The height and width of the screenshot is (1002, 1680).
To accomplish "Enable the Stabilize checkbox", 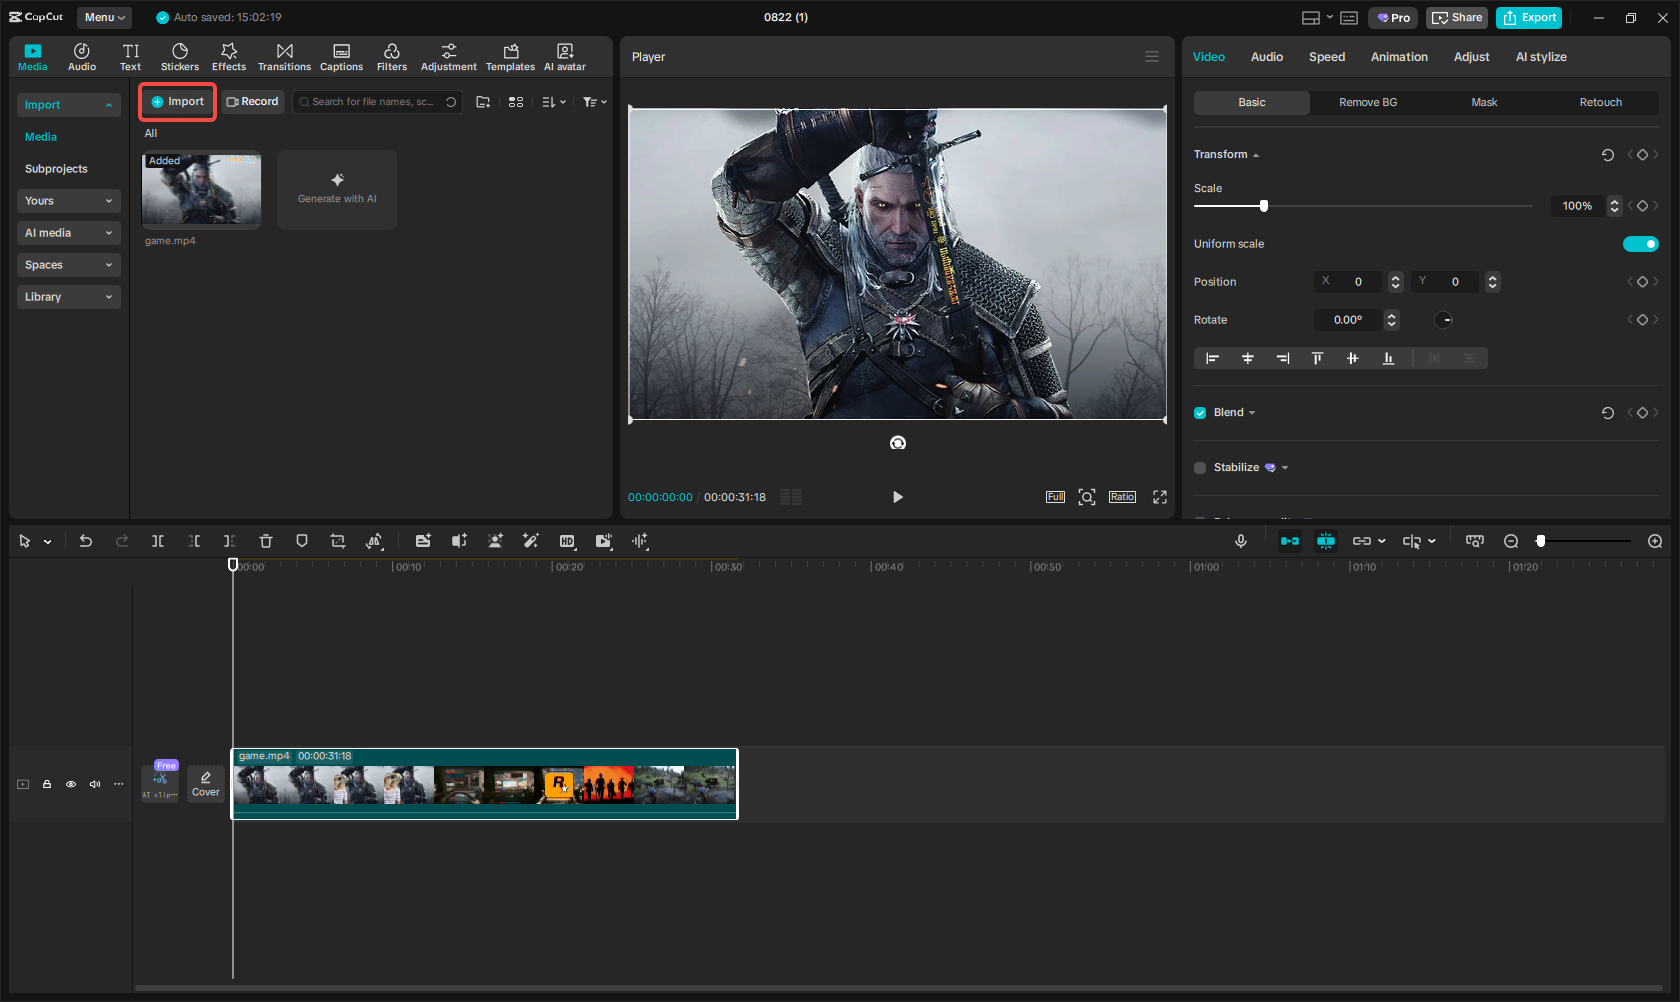I will tap(1200, 468).
